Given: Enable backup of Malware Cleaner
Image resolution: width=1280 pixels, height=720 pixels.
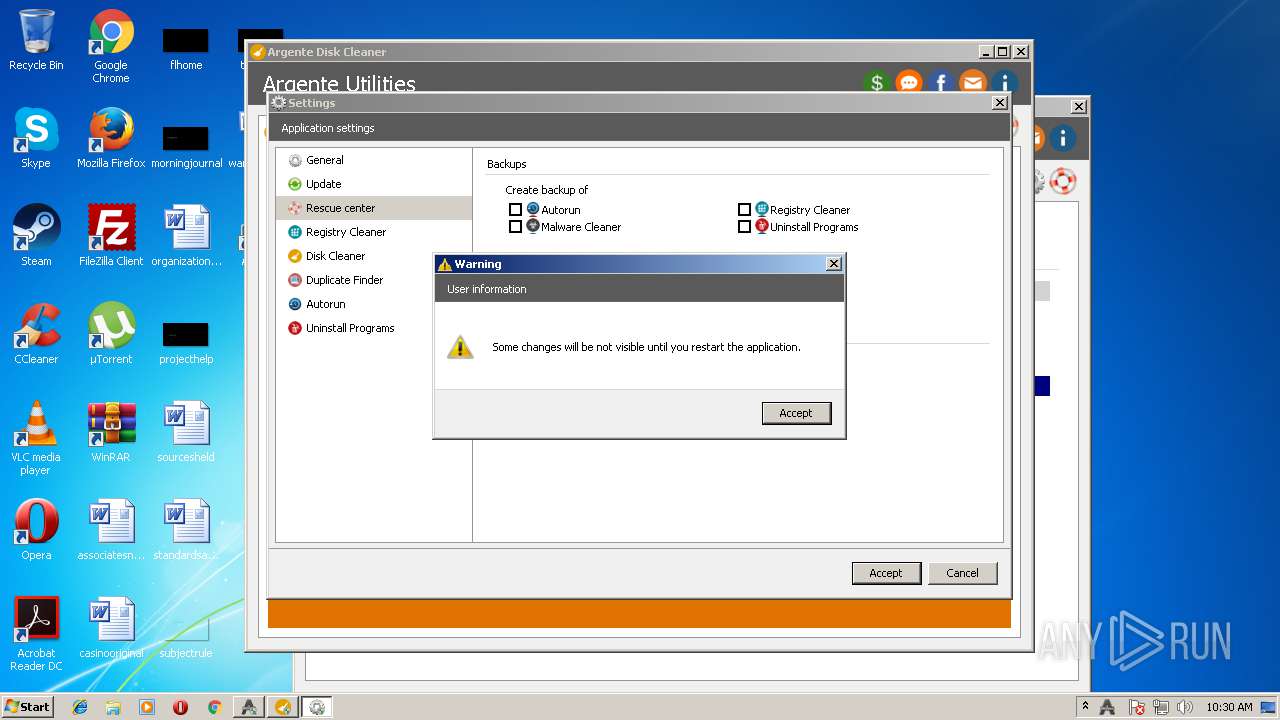Looking at the screenshot, I should (516, 227).
